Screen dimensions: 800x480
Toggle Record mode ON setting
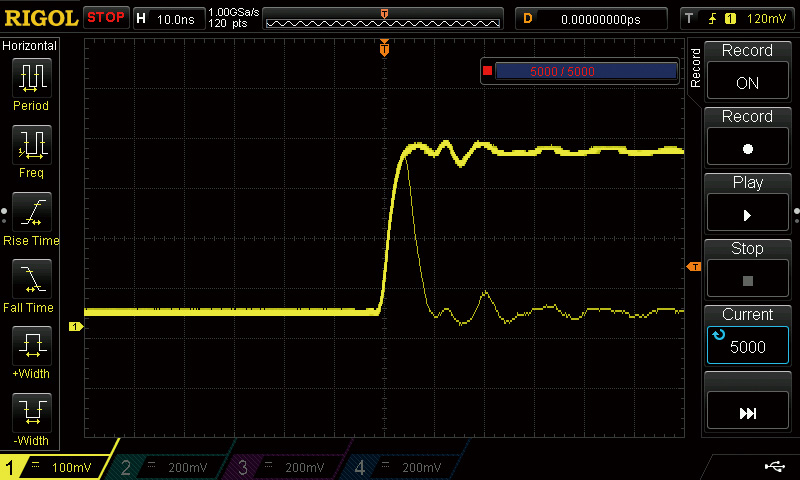tap(747, 72)
